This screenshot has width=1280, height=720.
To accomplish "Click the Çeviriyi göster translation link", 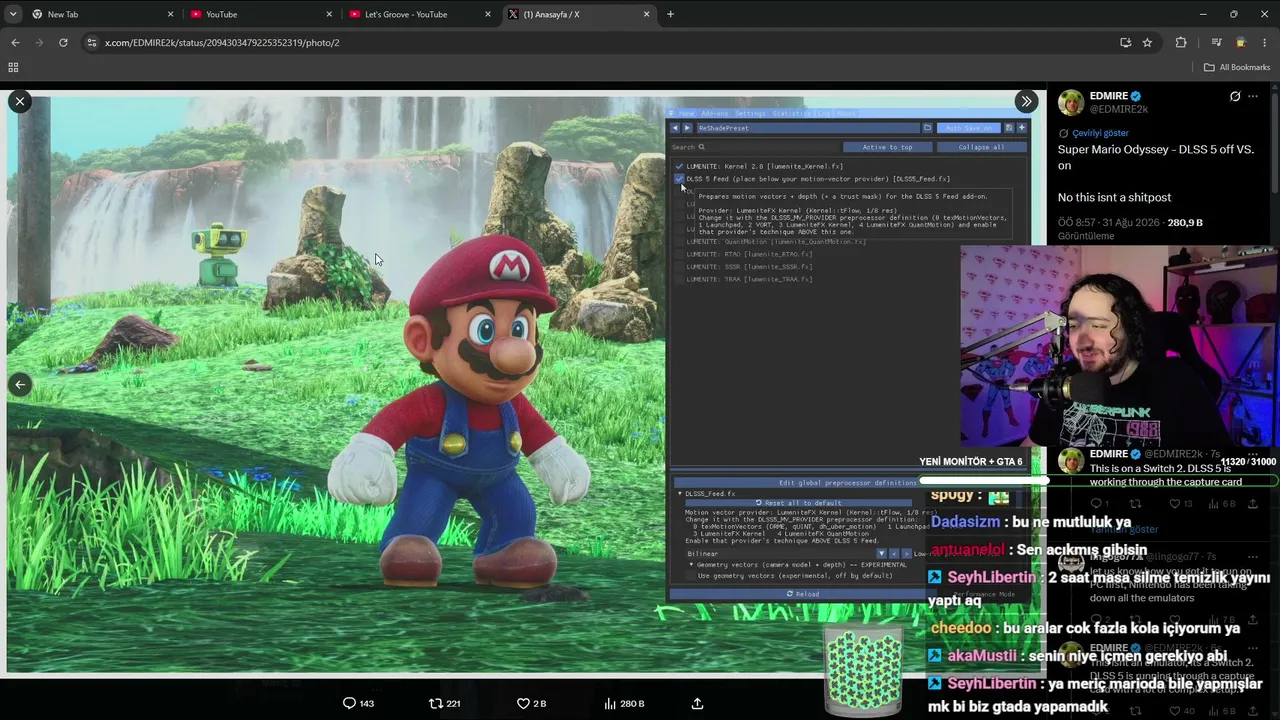I will [x=1100, y=133].
